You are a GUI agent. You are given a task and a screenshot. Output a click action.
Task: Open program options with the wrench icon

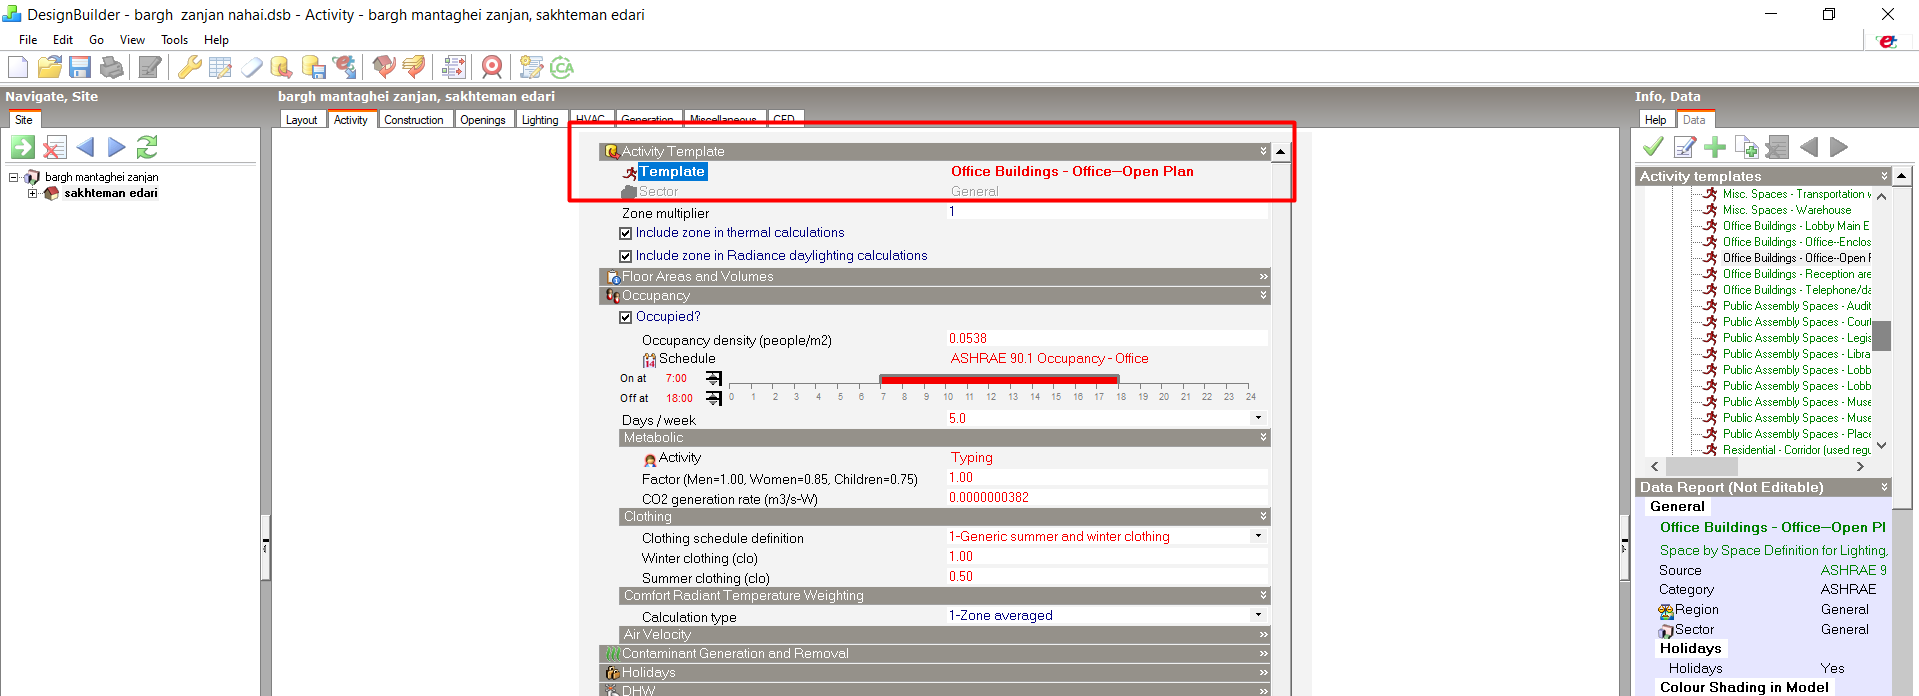coord(189,67)
